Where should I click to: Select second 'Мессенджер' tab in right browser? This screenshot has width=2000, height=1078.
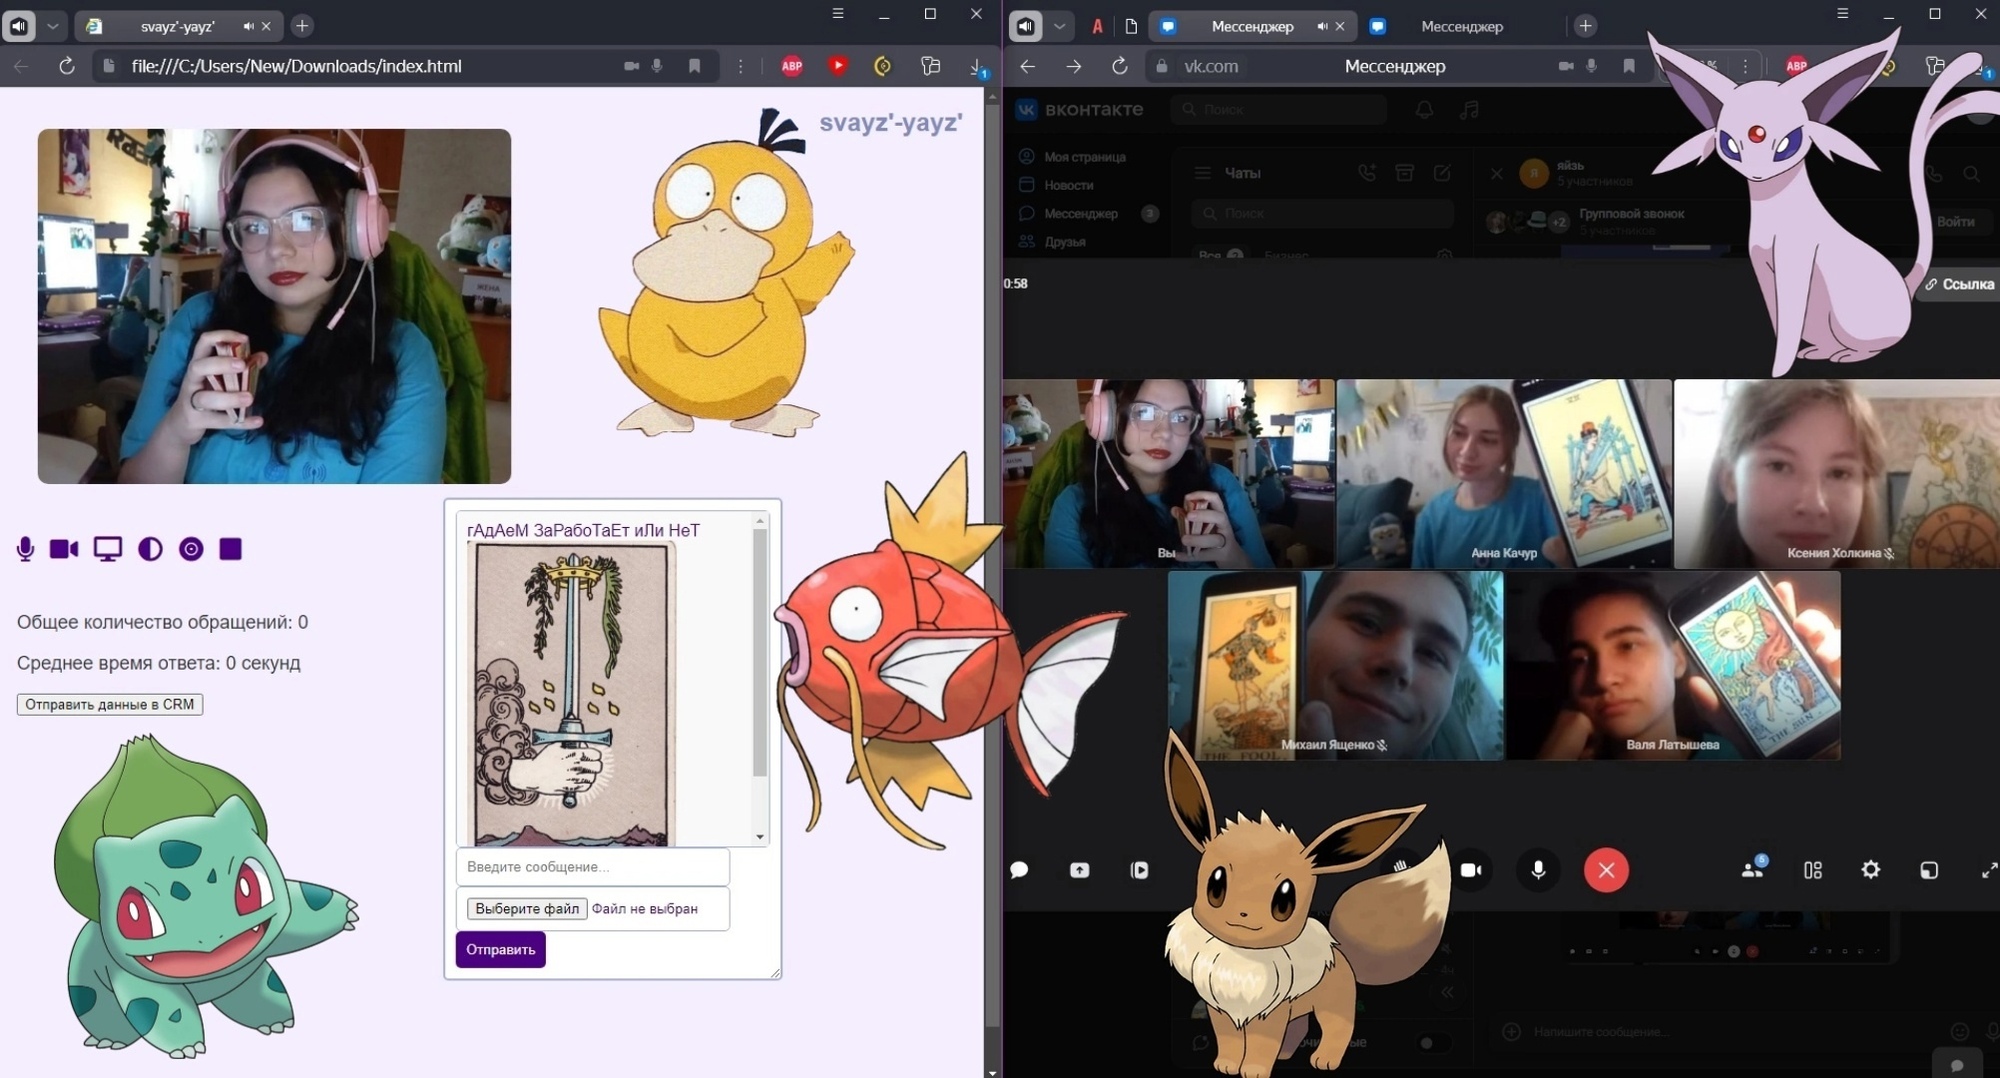pyautogui.click(x=1461, y=26)
